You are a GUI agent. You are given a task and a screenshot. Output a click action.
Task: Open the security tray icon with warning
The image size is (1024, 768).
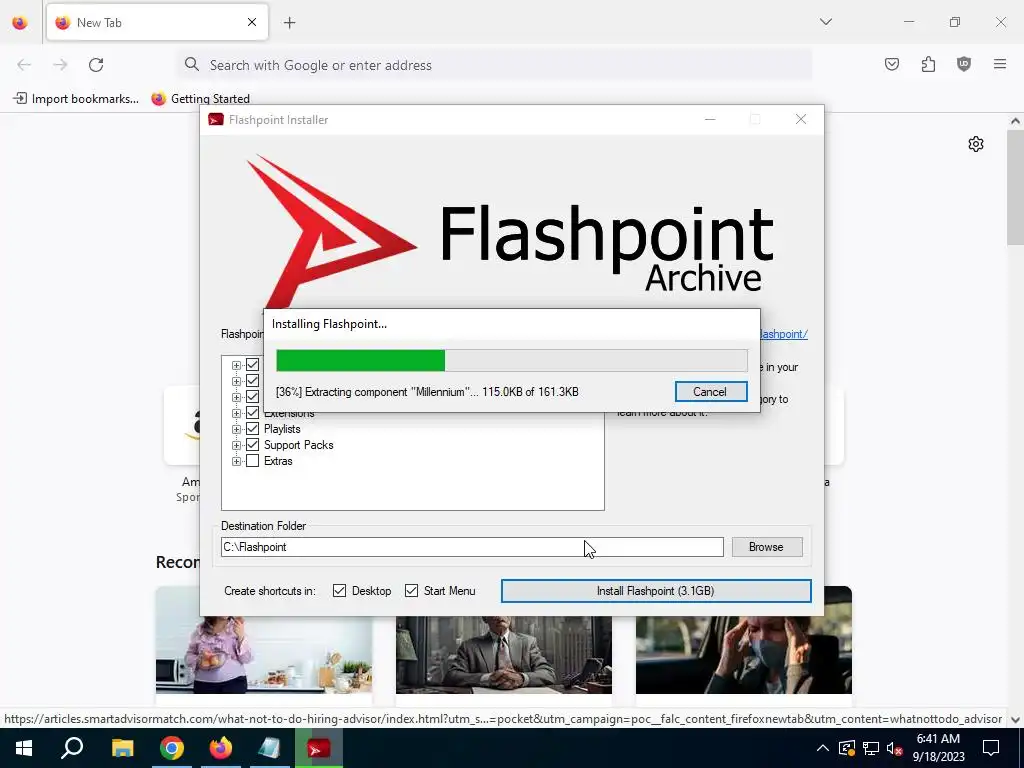click(847, 748)
